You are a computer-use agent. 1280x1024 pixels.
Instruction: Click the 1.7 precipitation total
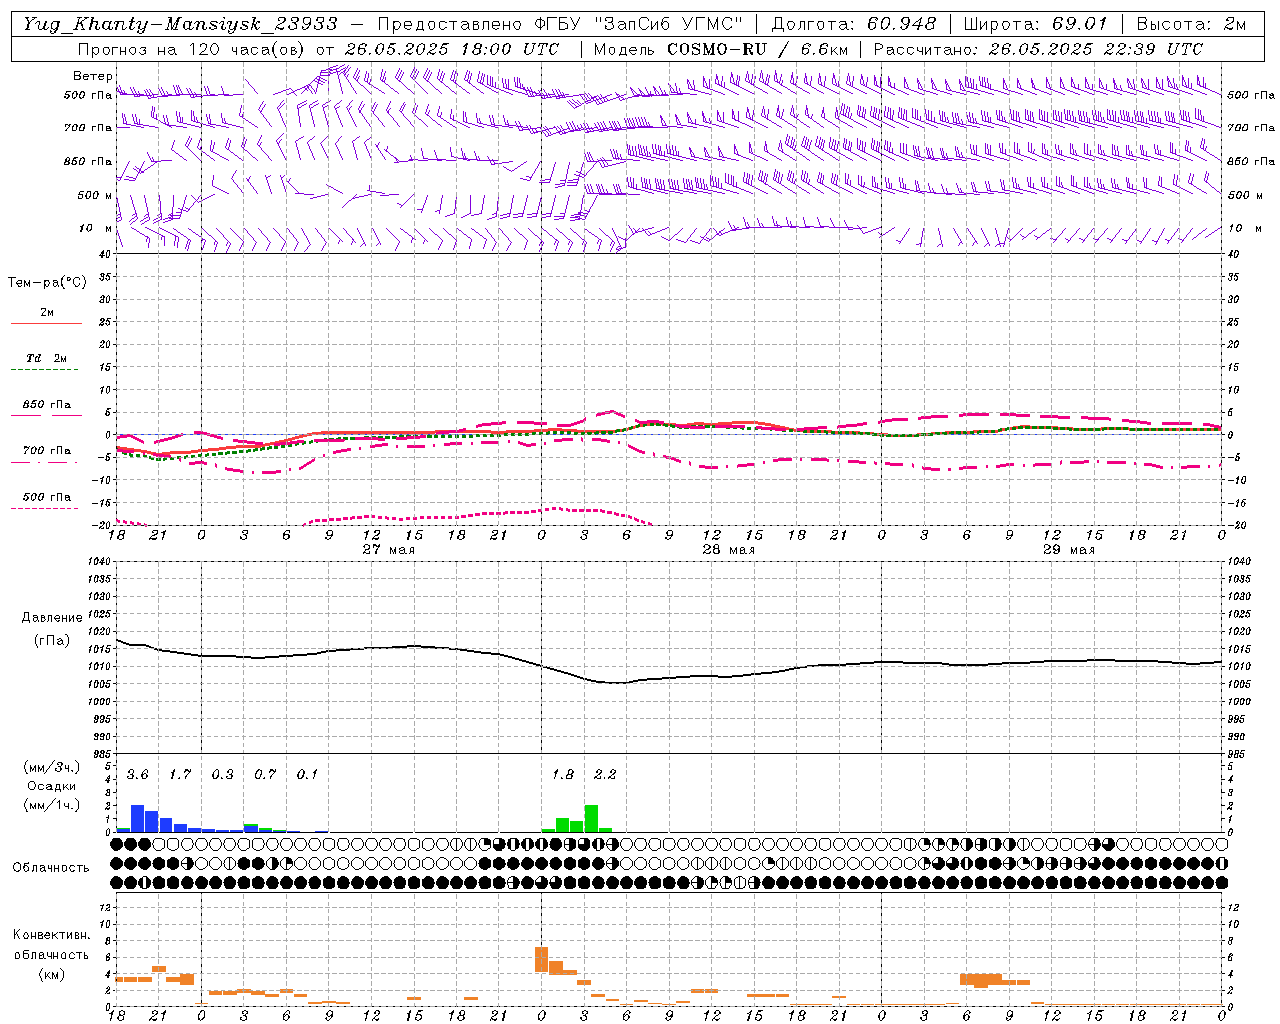(180, 774)
